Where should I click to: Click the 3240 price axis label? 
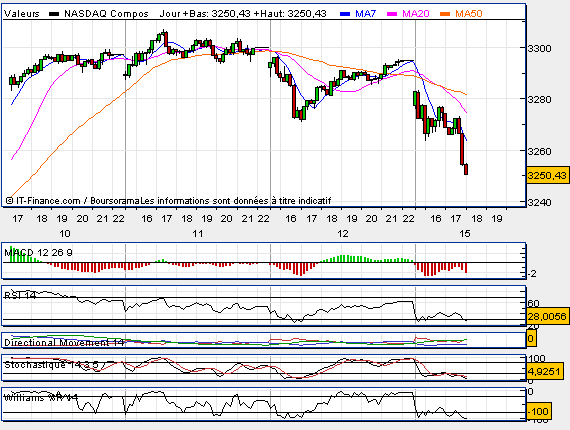coord(539,202)
